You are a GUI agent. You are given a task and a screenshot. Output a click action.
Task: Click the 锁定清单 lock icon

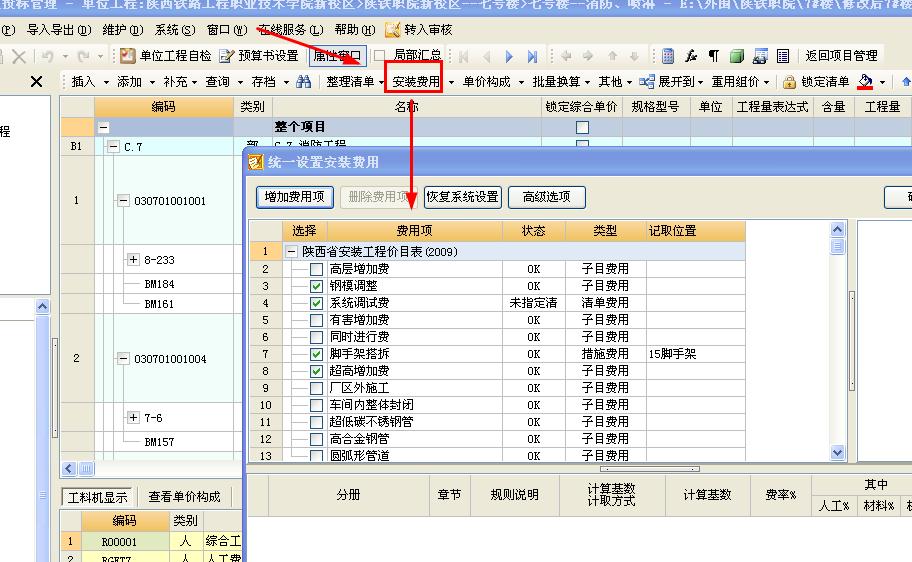pyautogui.click(x=789, y=81)
